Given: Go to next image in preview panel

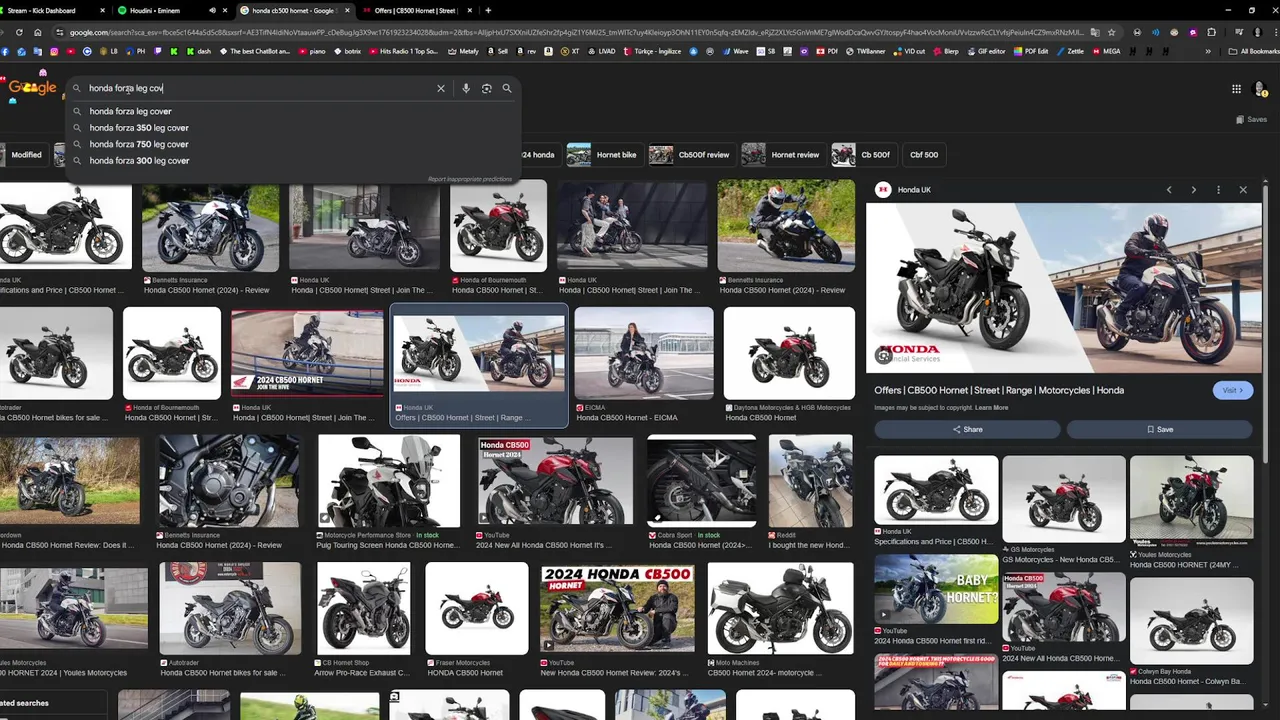Looking at the screenshot, I should pos(1193,190).
